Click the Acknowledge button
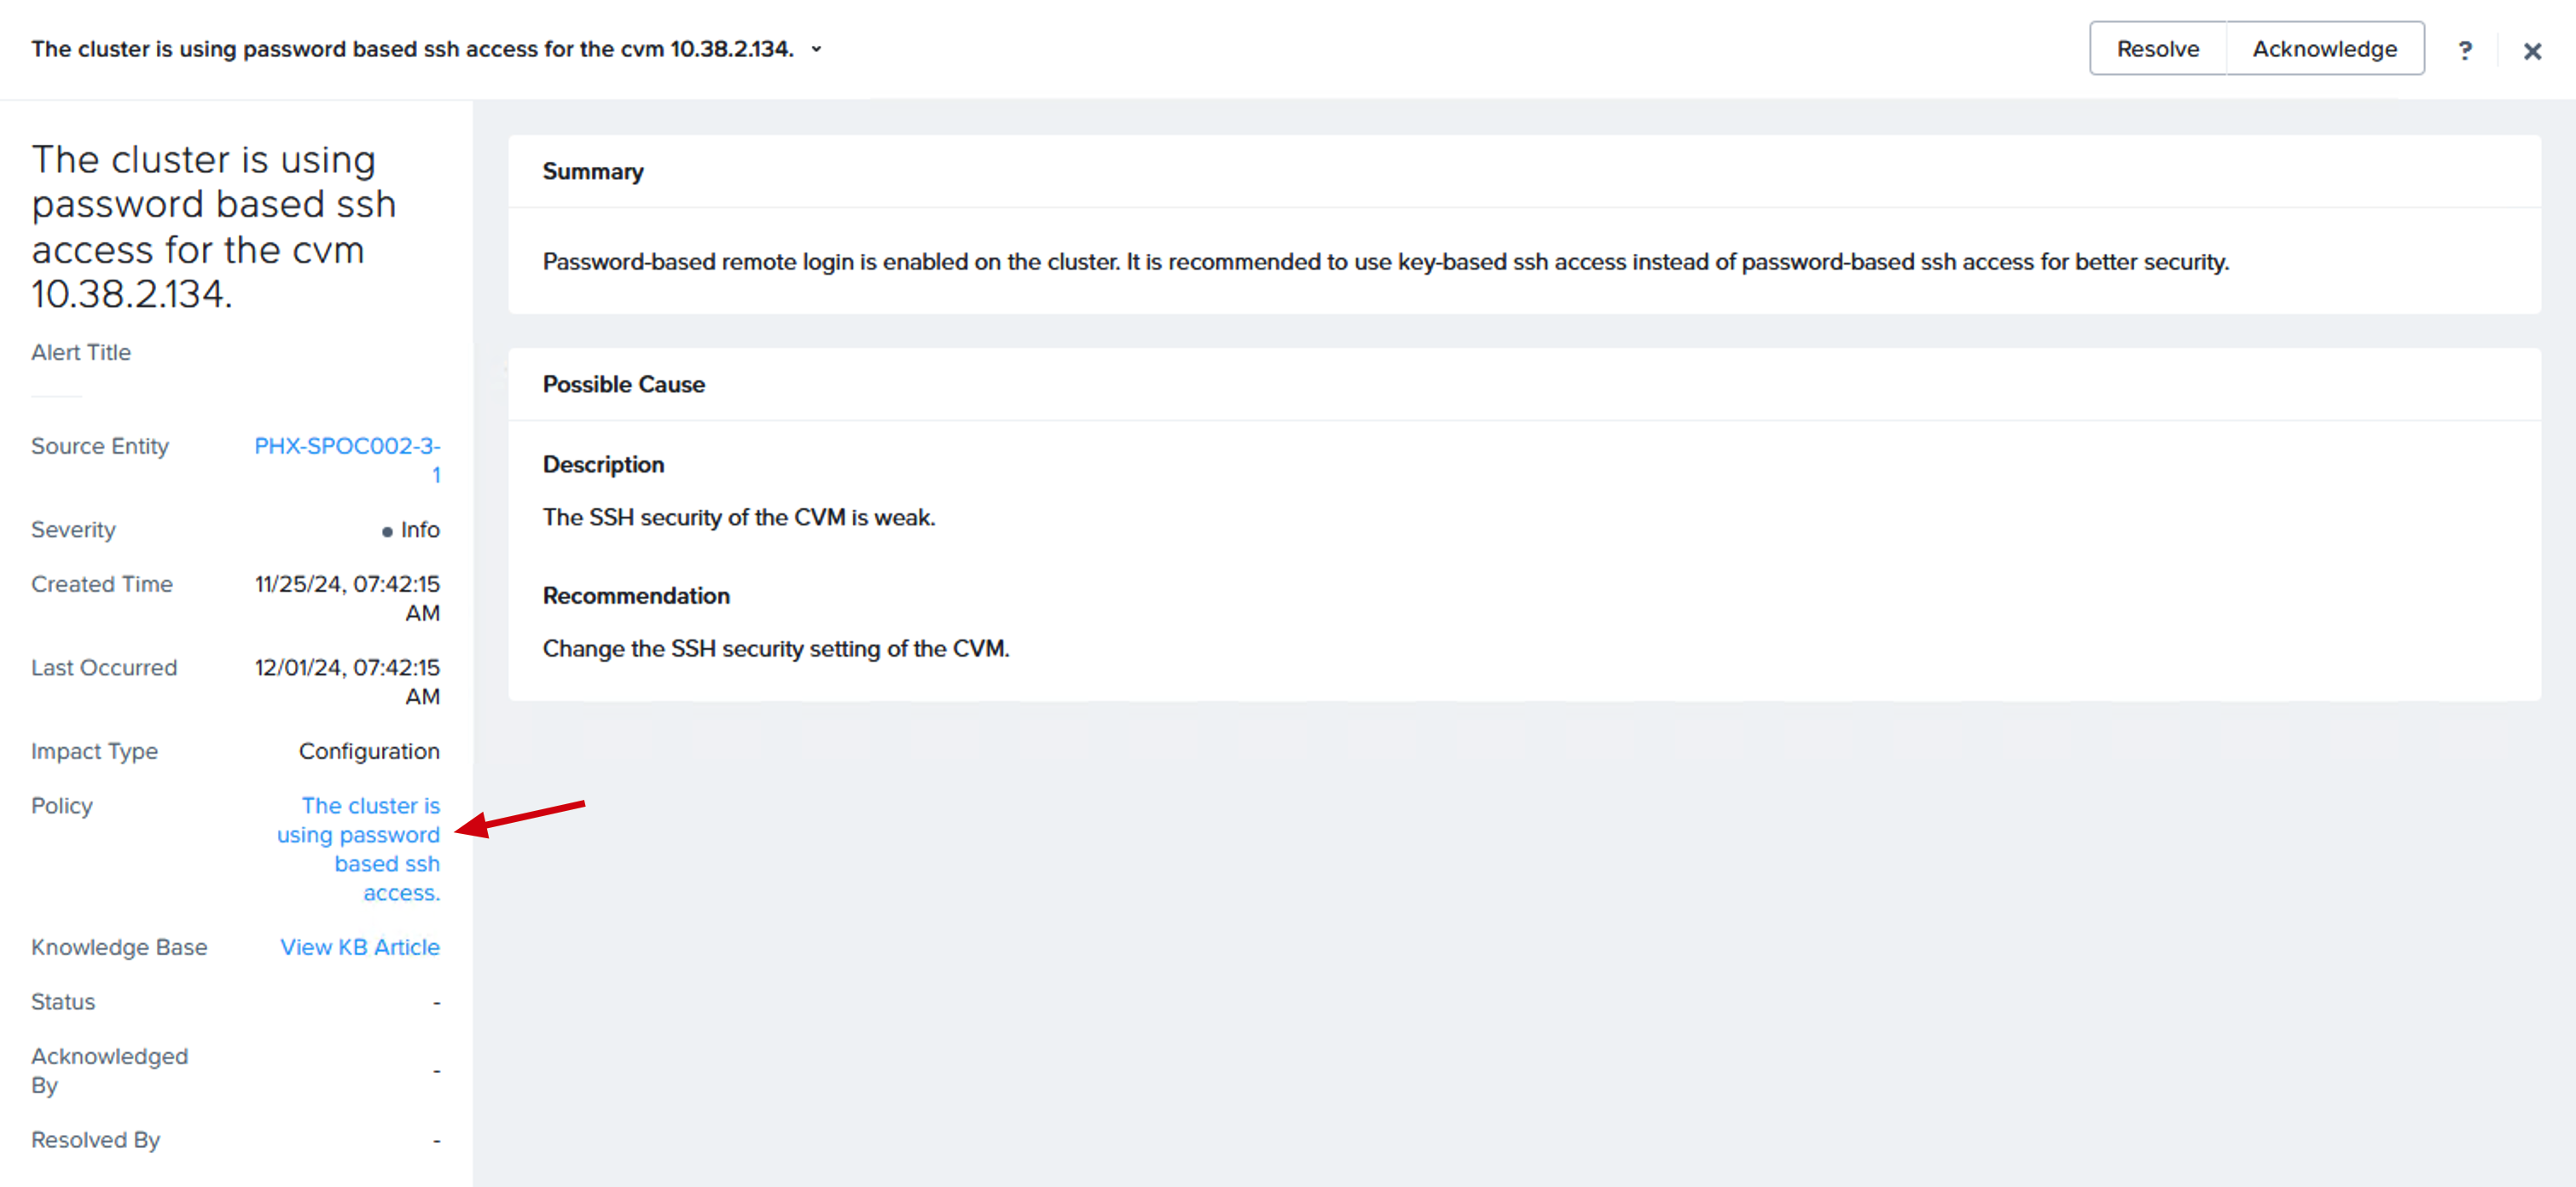 click(2324, 48)
